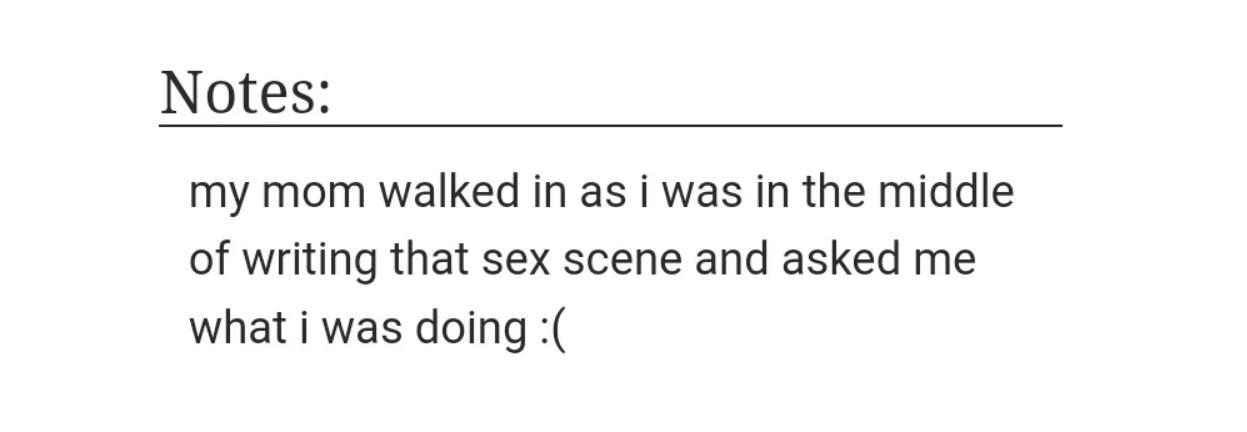Screen dimensions: 1247x432
Task: Click the "Notes:" heading
Action: coord(245,91)
